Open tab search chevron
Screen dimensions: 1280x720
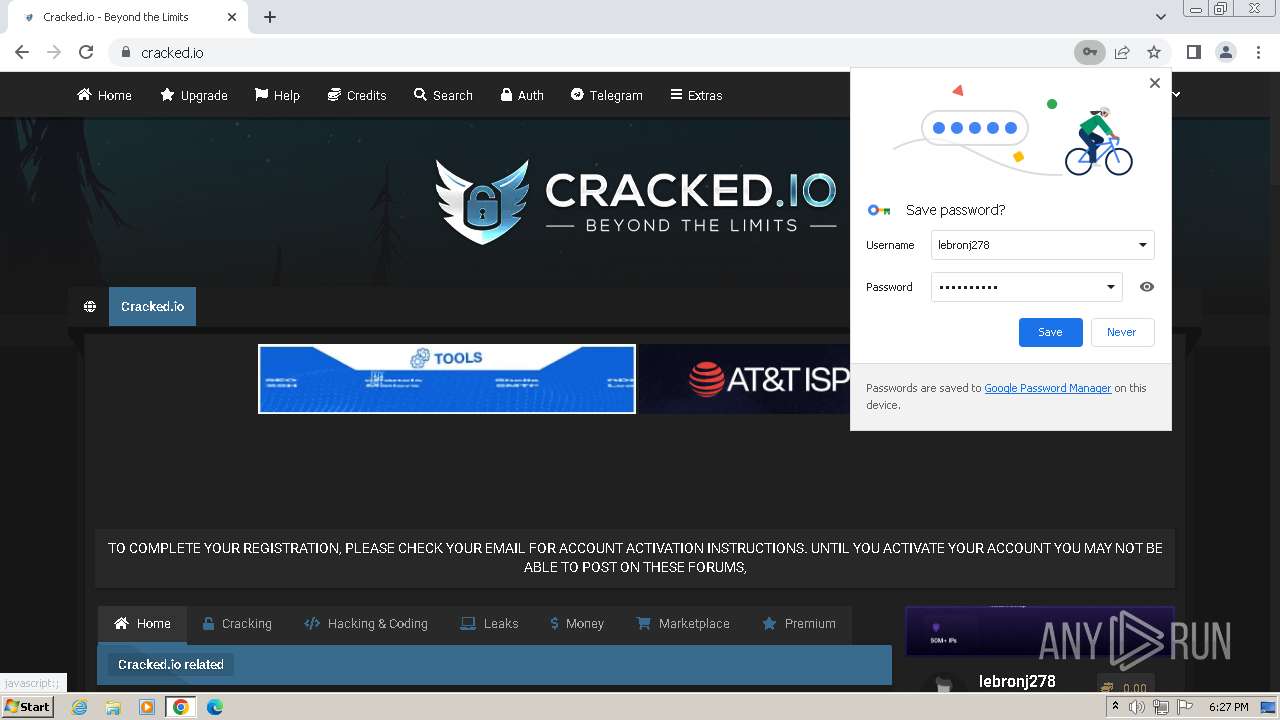(x=1160, y=17)
